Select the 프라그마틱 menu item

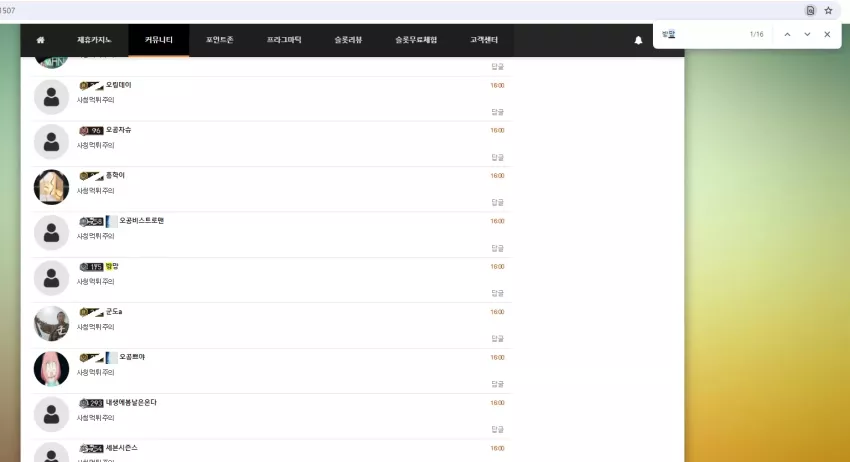[284, 40]
